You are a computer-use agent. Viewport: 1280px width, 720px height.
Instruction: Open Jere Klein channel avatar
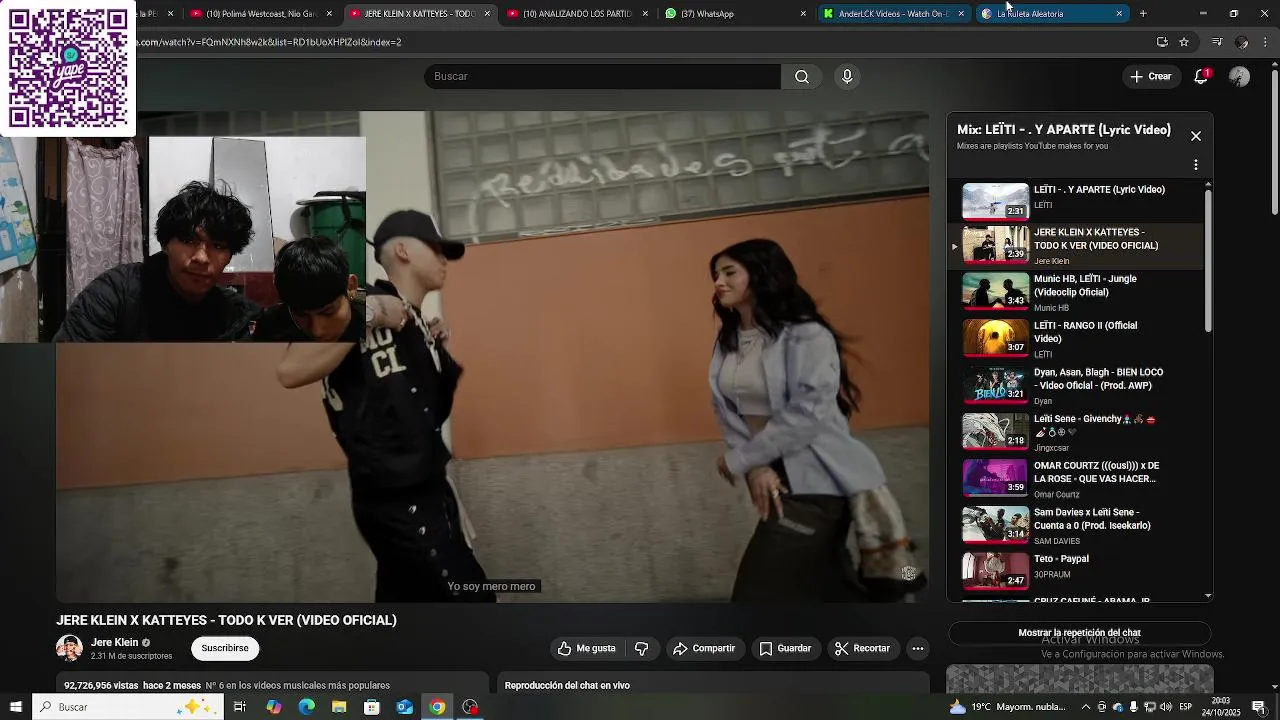tap(69, 648)
